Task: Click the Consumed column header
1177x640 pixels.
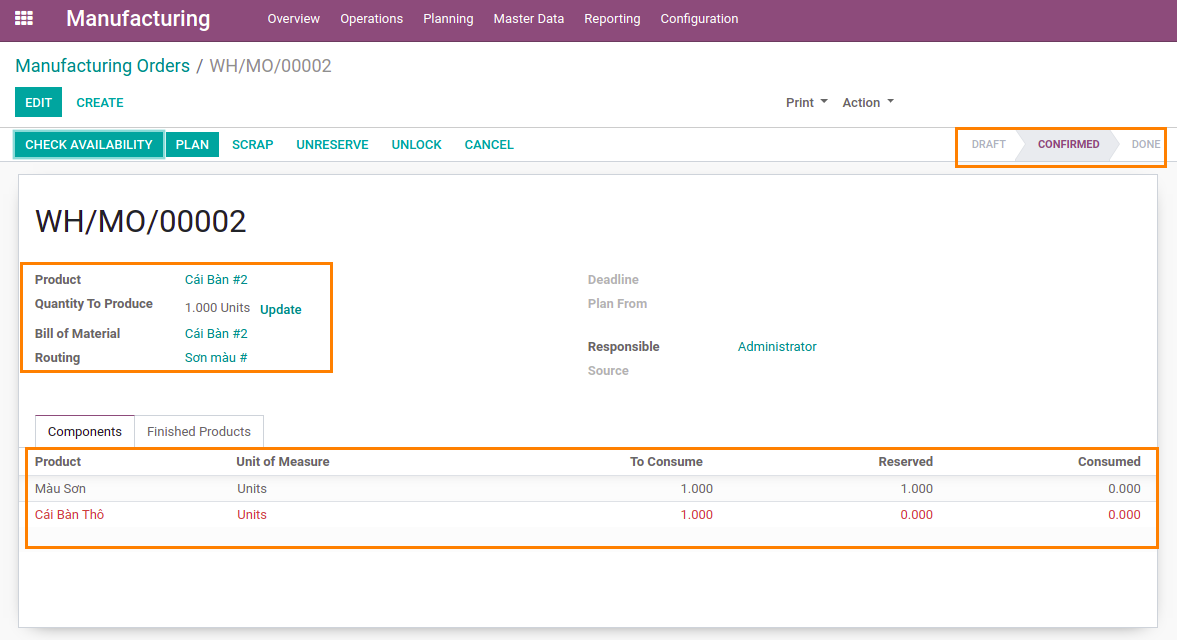Action: click(x=1109, y=461)
